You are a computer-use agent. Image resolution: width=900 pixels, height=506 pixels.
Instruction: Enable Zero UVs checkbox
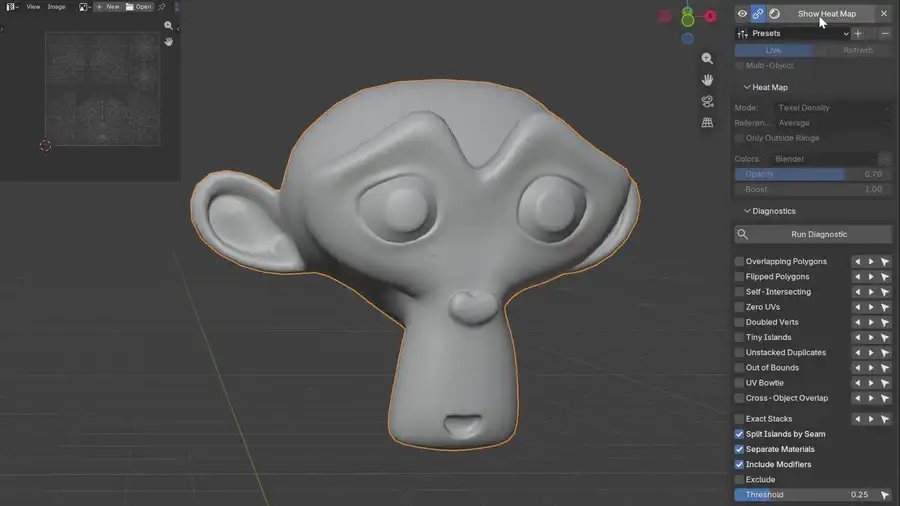(x=739, y=307)
